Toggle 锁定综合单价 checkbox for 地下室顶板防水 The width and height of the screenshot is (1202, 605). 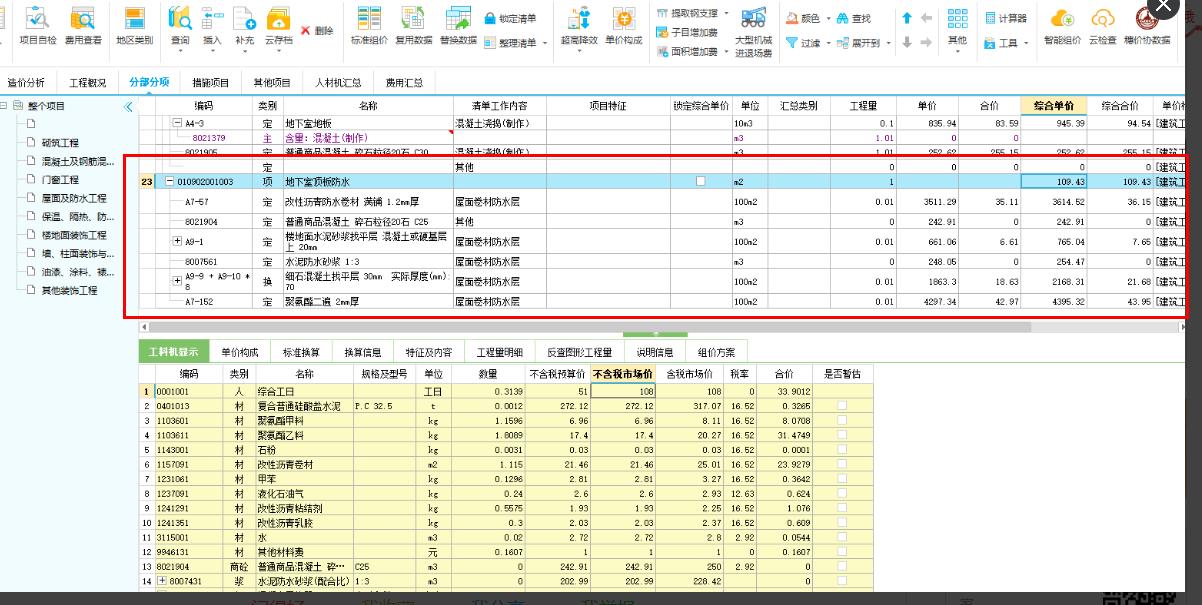(700, 181)
